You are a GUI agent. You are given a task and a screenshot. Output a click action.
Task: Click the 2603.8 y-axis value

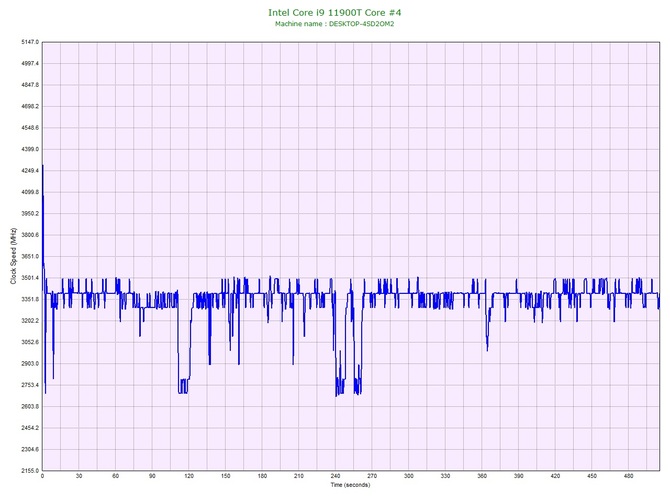pyautogui.click(x=30, y=406)
